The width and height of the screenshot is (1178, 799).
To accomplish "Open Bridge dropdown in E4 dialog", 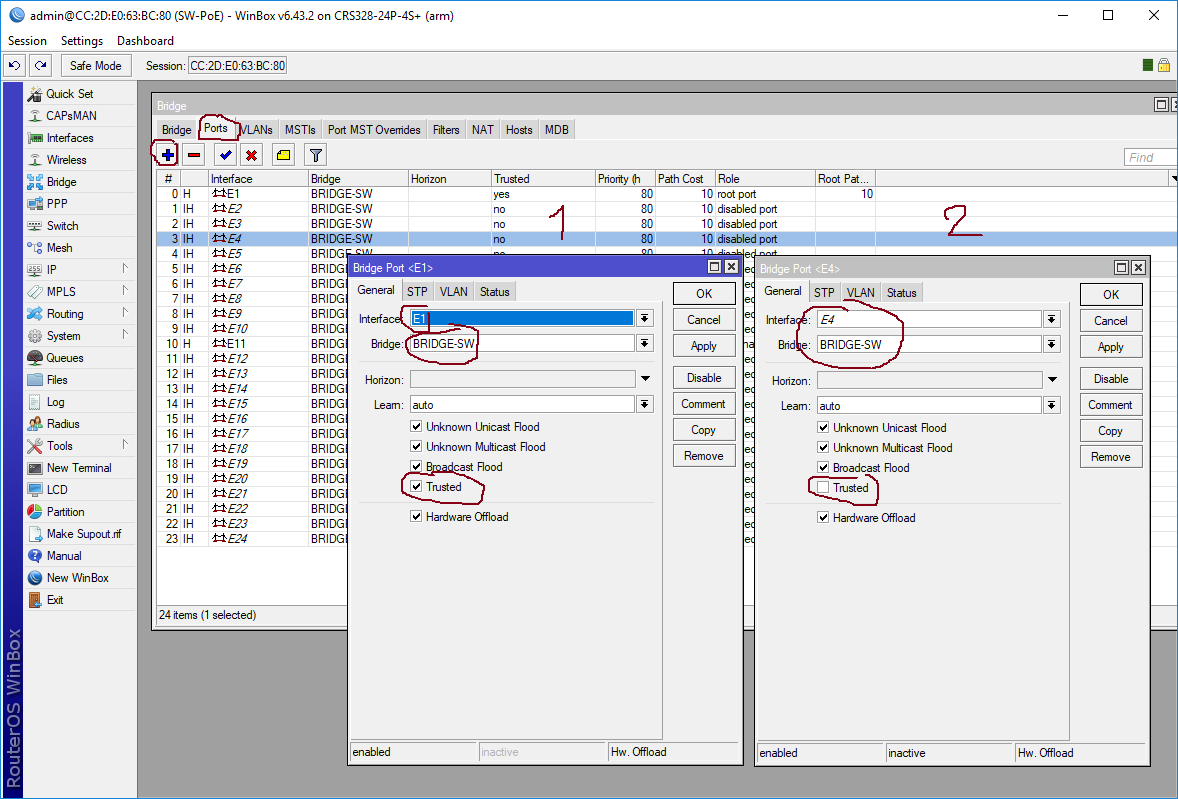I will (x=1052, y=344).
